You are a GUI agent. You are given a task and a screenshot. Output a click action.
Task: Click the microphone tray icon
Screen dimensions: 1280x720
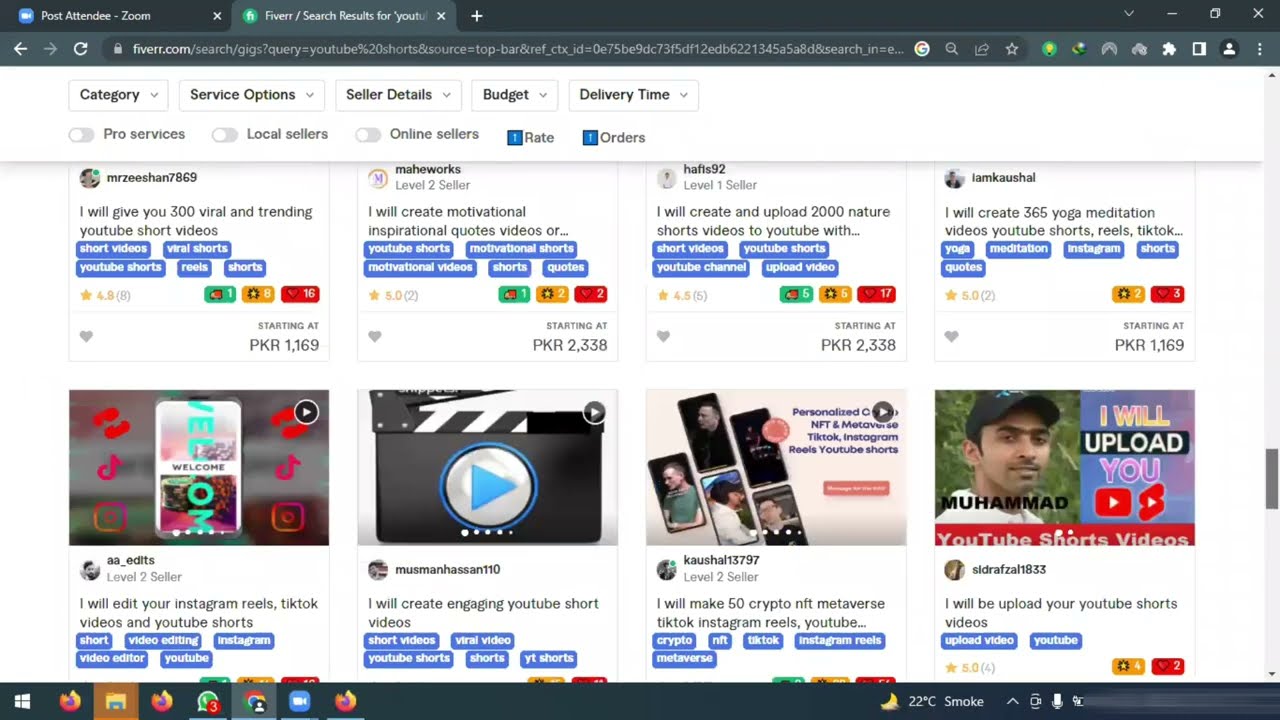coord(1057,701)
